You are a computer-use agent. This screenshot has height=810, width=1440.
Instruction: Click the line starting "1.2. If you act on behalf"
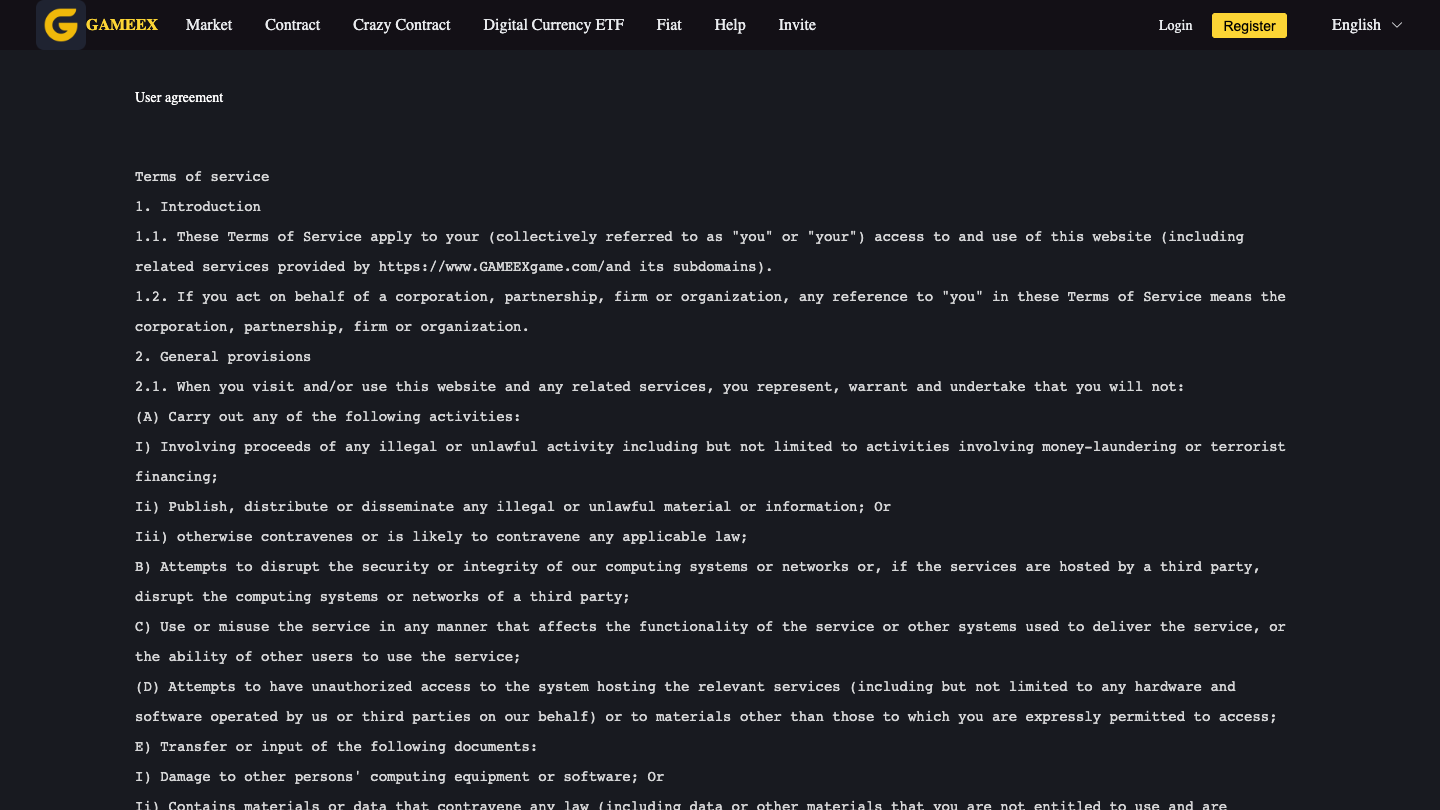(710, 312)
